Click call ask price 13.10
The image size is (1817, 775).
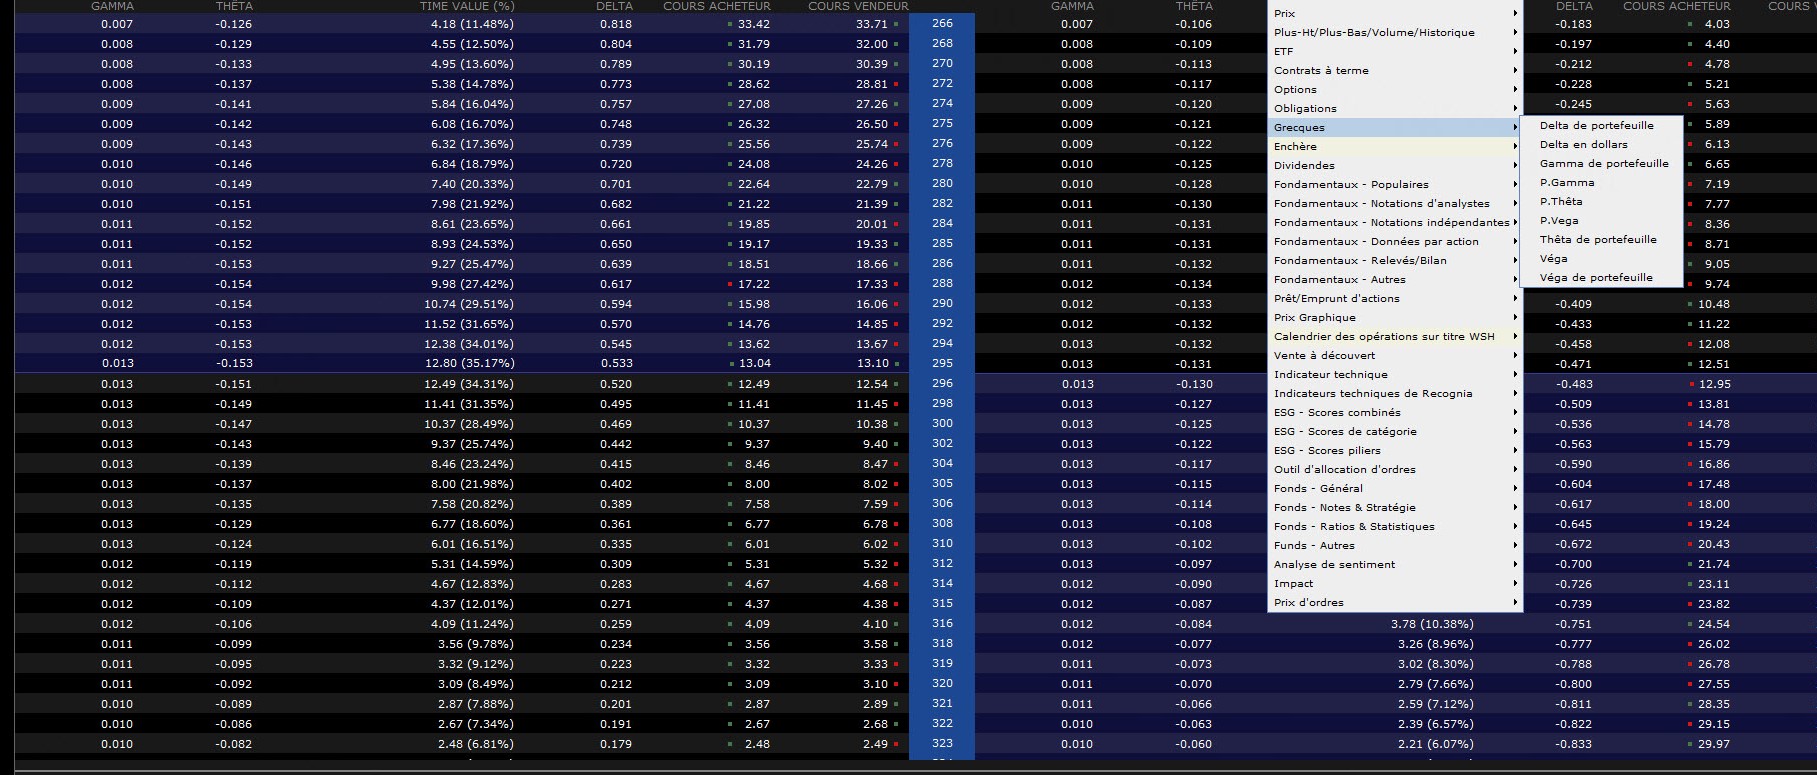tap(872, 363)
